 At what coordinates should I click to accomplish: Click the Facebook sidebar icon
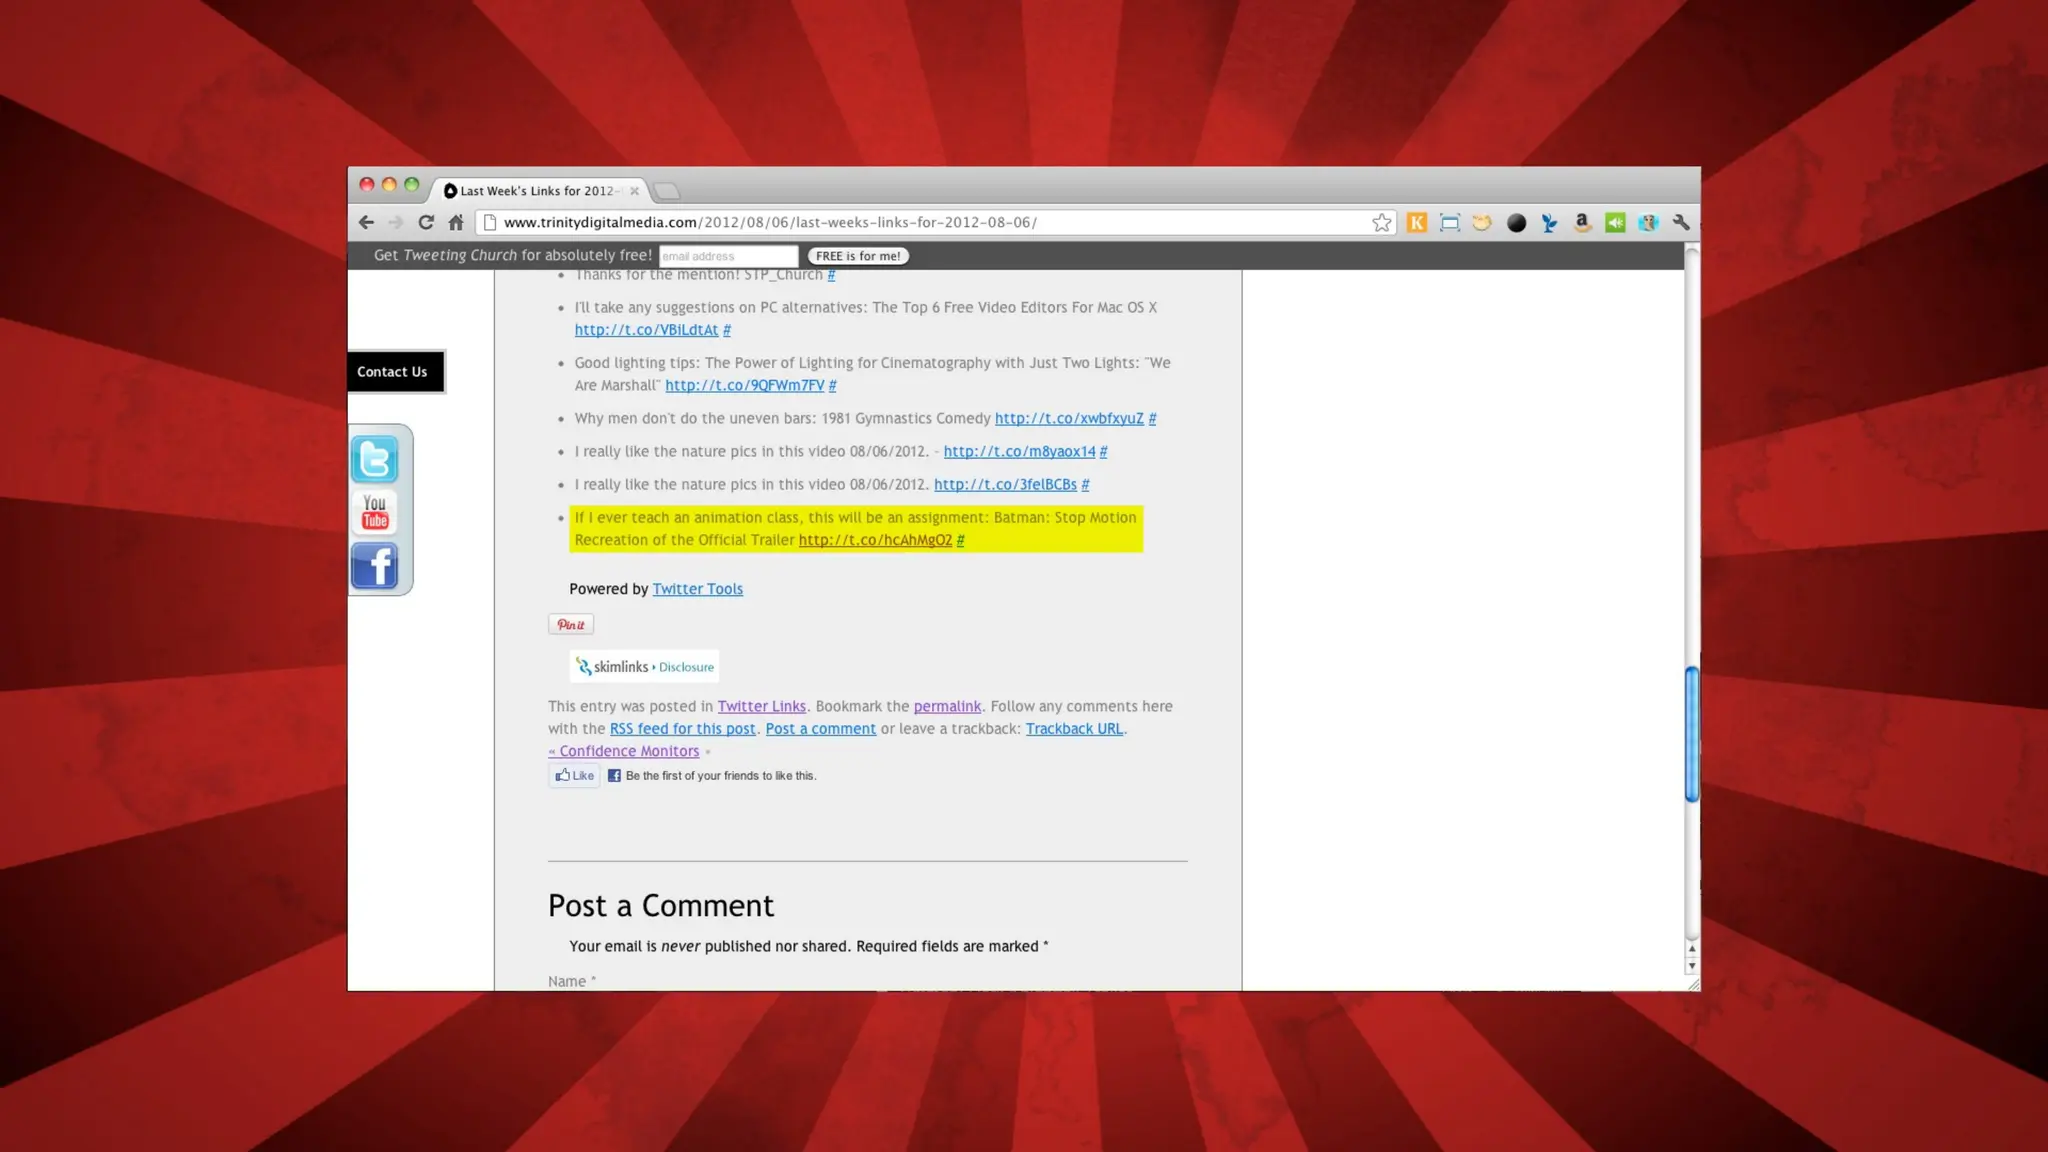pyautogui.click(x=375, y=566)
